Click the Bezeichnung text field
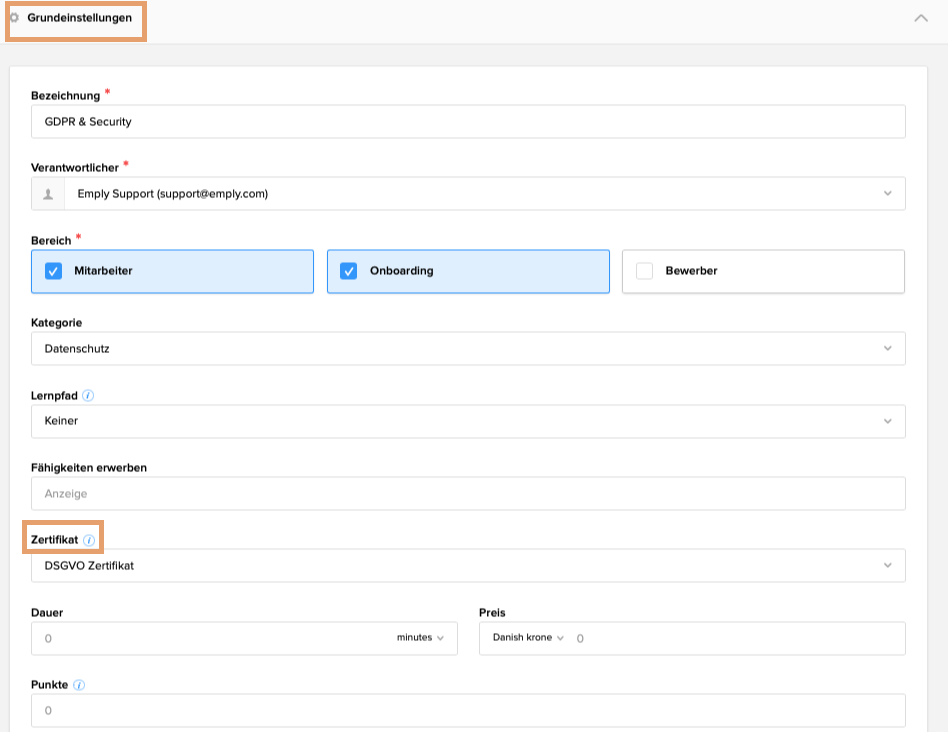948x732 pixels. 400,121
